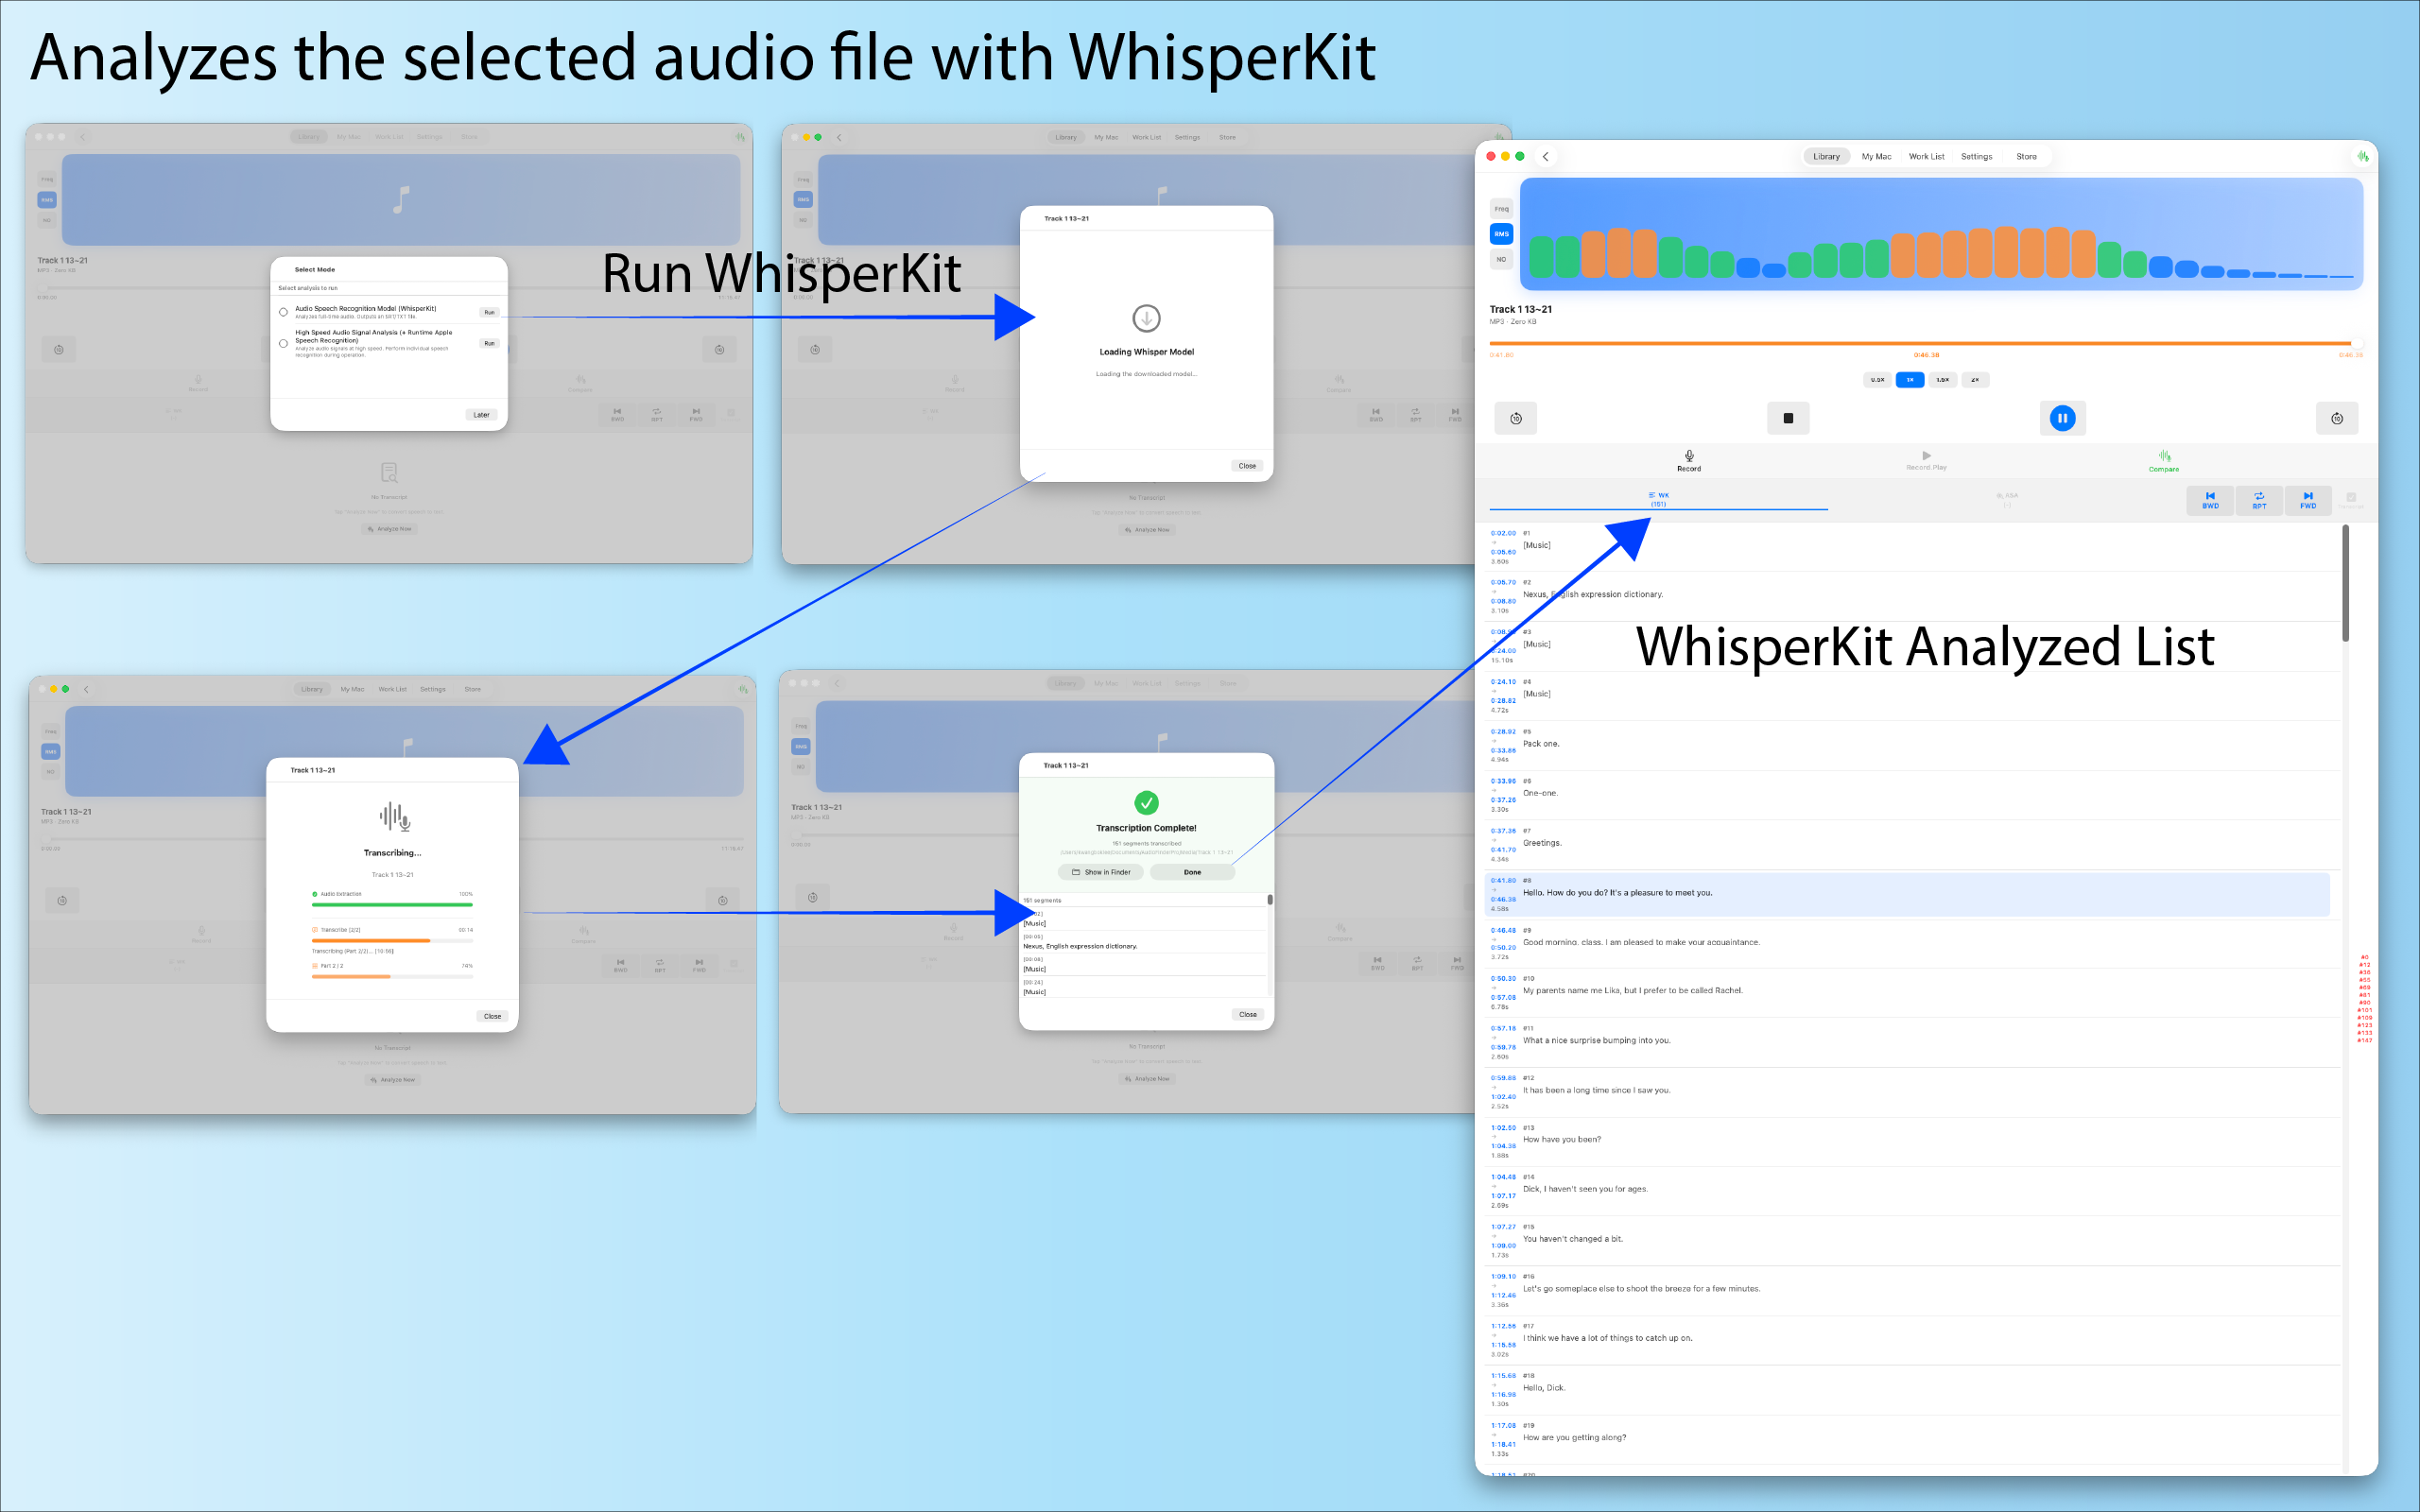
Task: Switch to the ASA transcript tab
Action: (x=2006, y=499)
